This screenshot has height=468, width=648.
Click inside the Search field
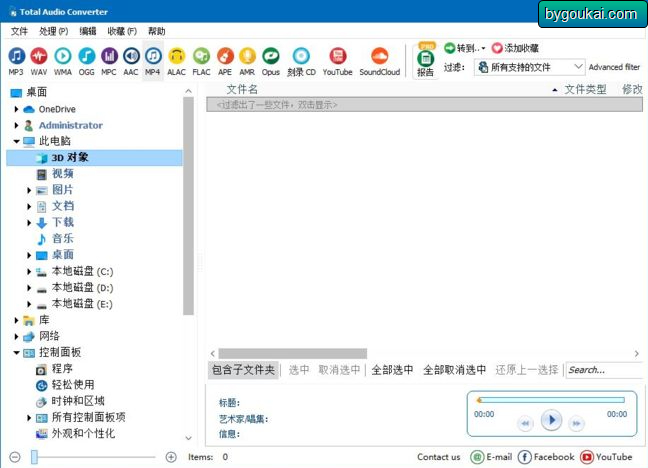(x=604, y=370)
